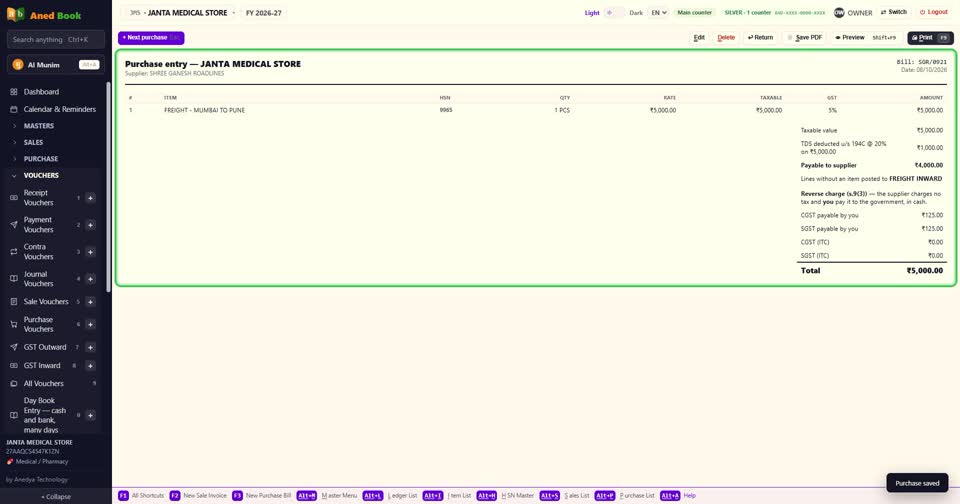Add a new Day Book Entry with plus
The height and width of the screenshot is (504, 960).
[90, 415]
